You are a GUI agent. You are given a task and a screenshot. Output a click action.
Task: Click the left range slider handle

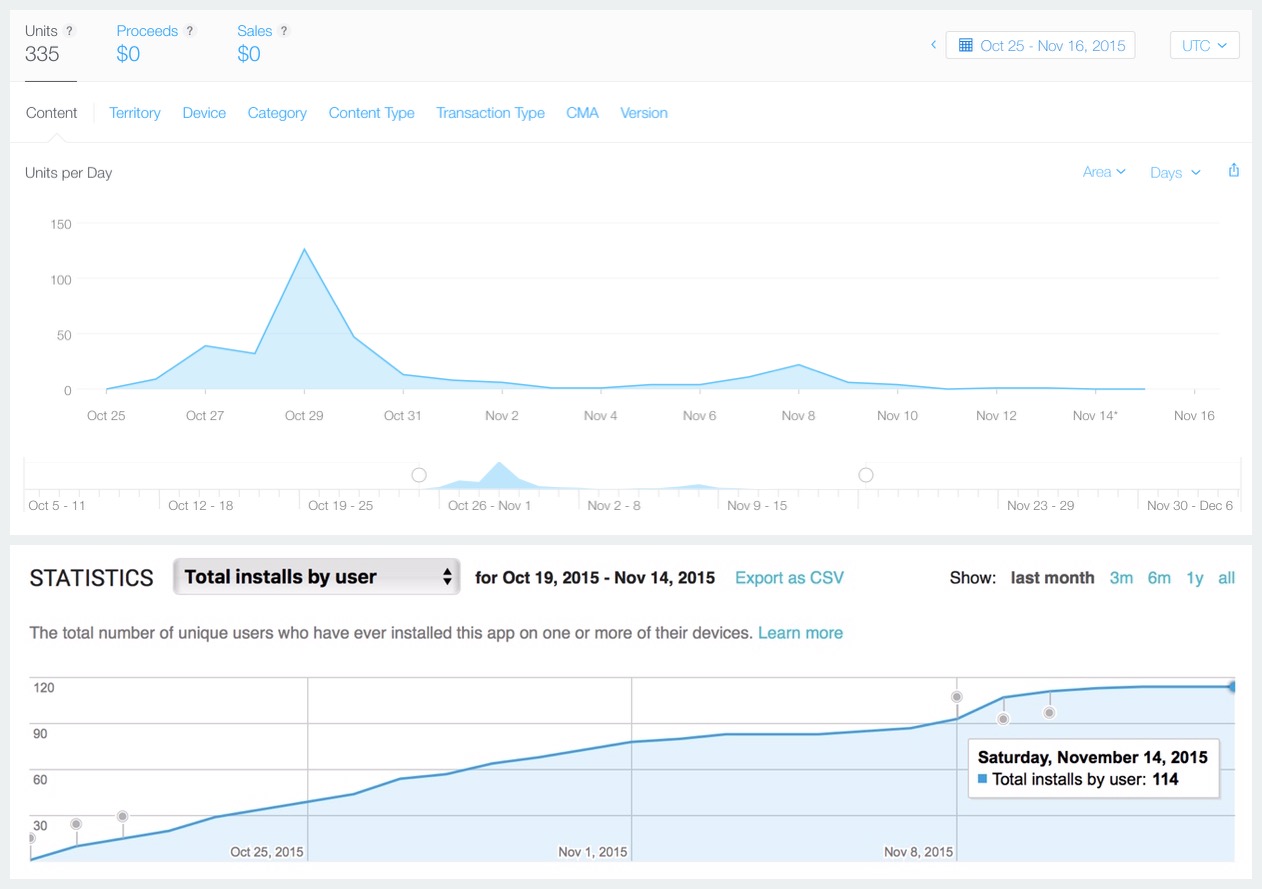(x=419, y=475)
